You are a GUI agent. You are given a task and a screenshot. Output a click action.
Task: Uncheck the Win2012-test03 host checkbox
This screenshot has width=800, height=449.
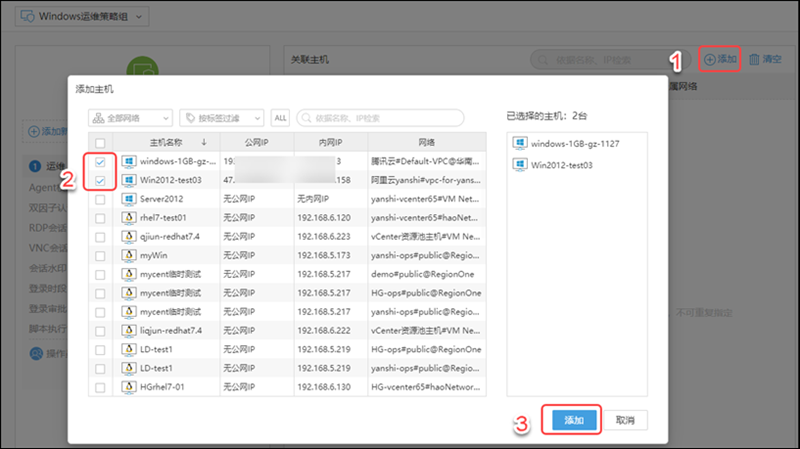click(100, 181)
